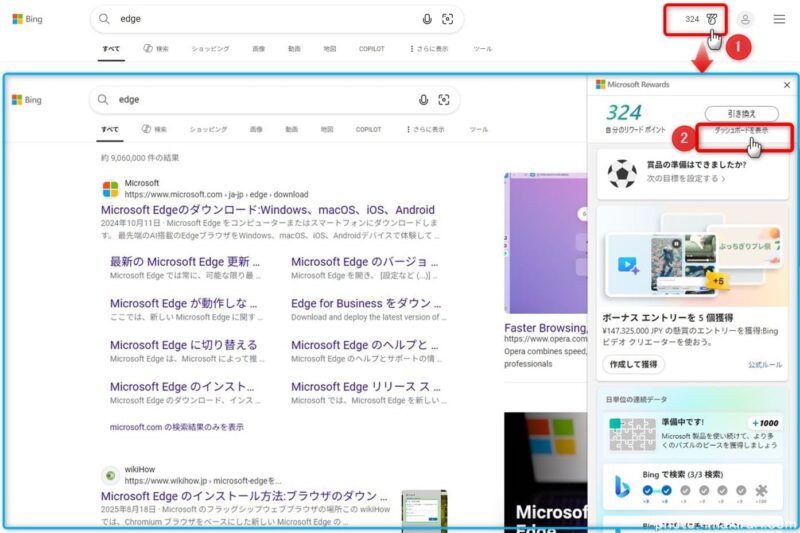Open the 公式ルール link
The width and height of the screenshot is (800, 533).
pyautogui.click(x=765, y=365)
